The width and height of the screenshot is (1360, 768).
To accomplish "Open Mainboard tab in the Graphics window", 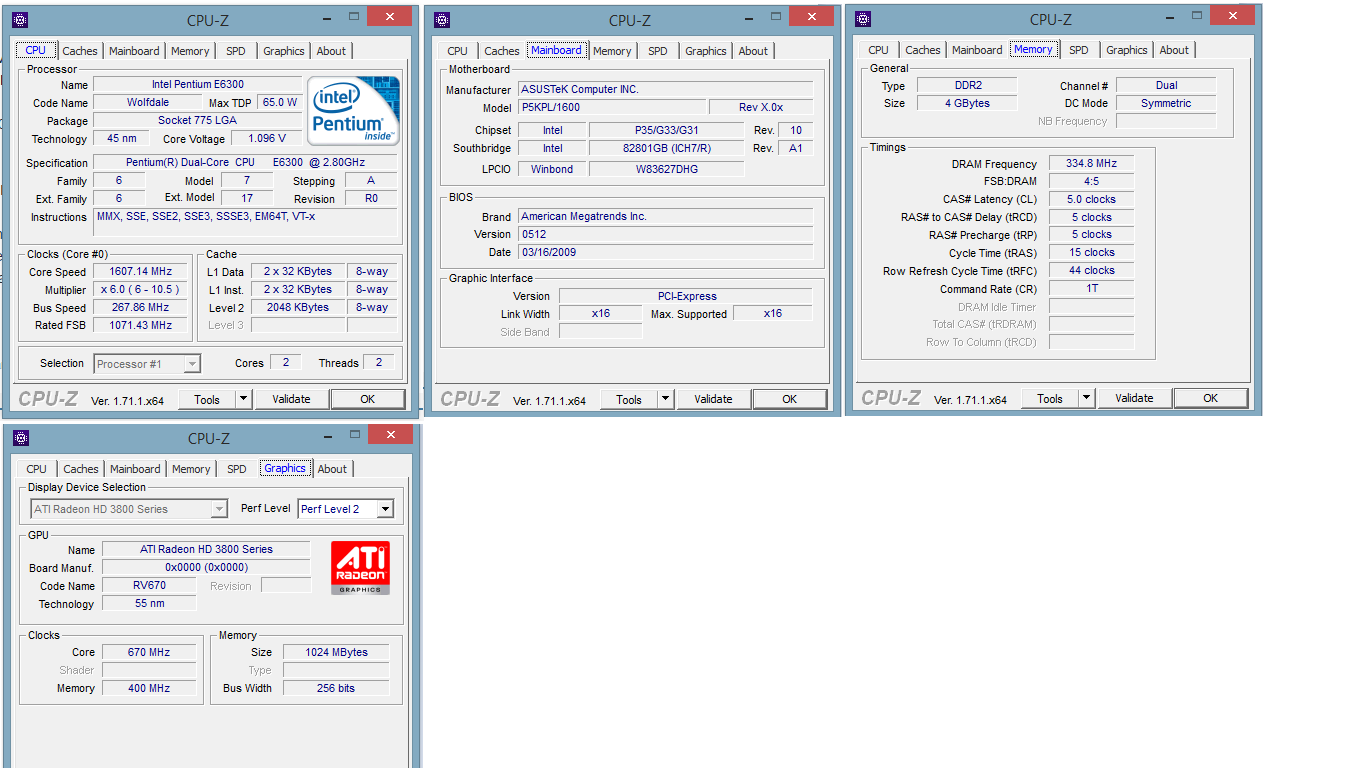I will [135, 469].
